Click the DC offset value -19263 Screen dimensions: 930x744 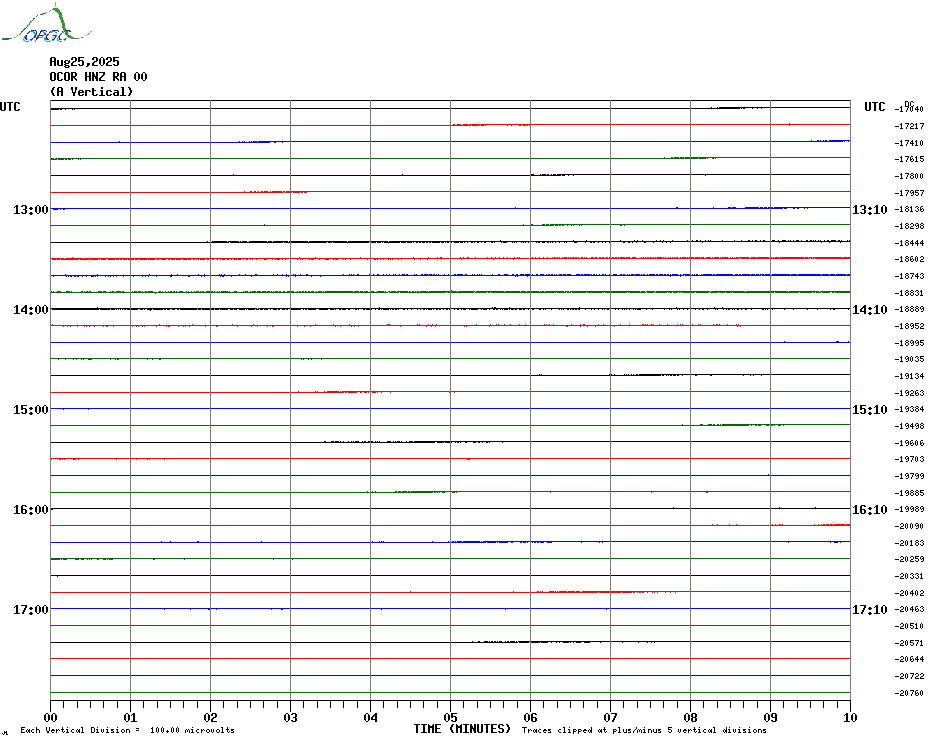pos(909,393)
